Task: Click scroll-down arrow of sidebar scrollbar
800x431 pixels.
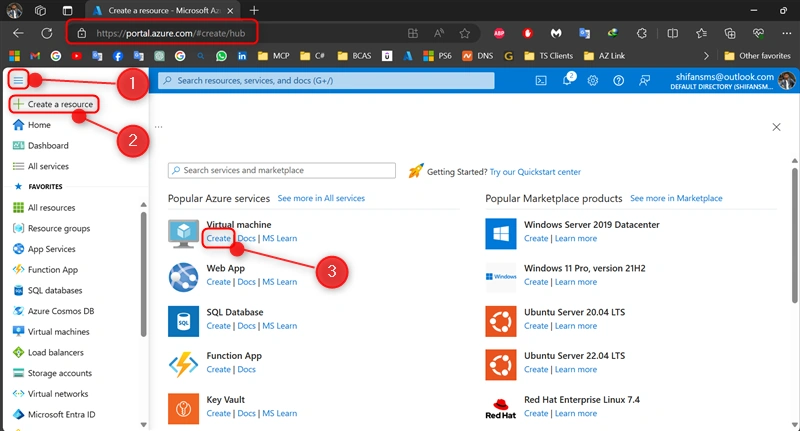Action: (x=143, y=424)
